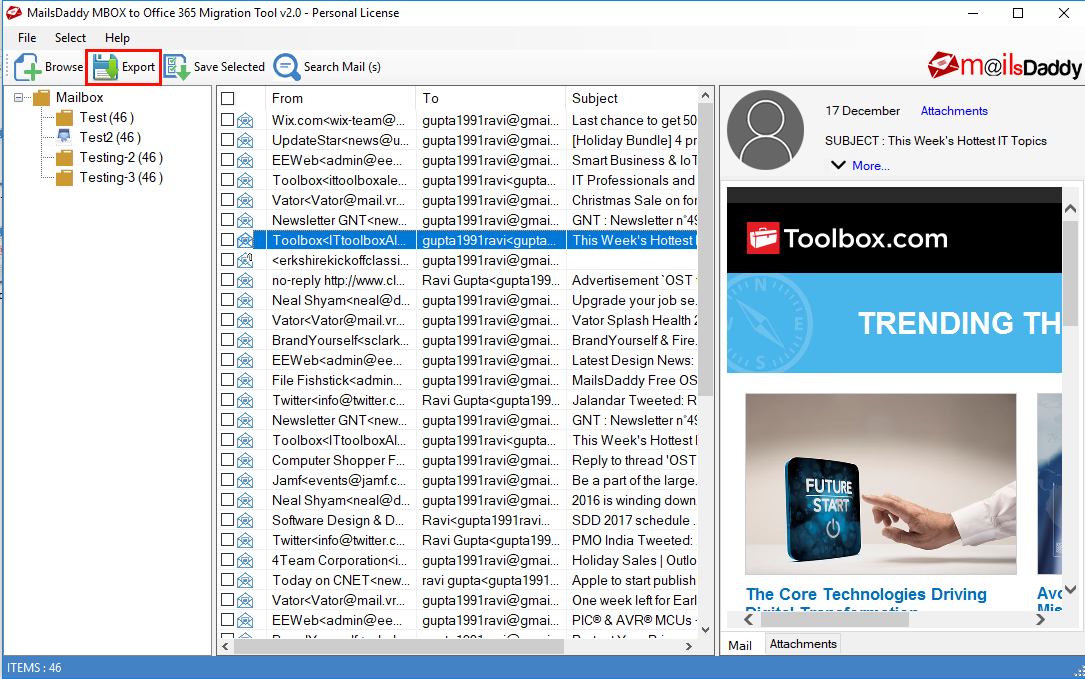Select the Testing-3 (46) tree label
1085x679 pixels.
pyautogui.click(x=121, y=178)
